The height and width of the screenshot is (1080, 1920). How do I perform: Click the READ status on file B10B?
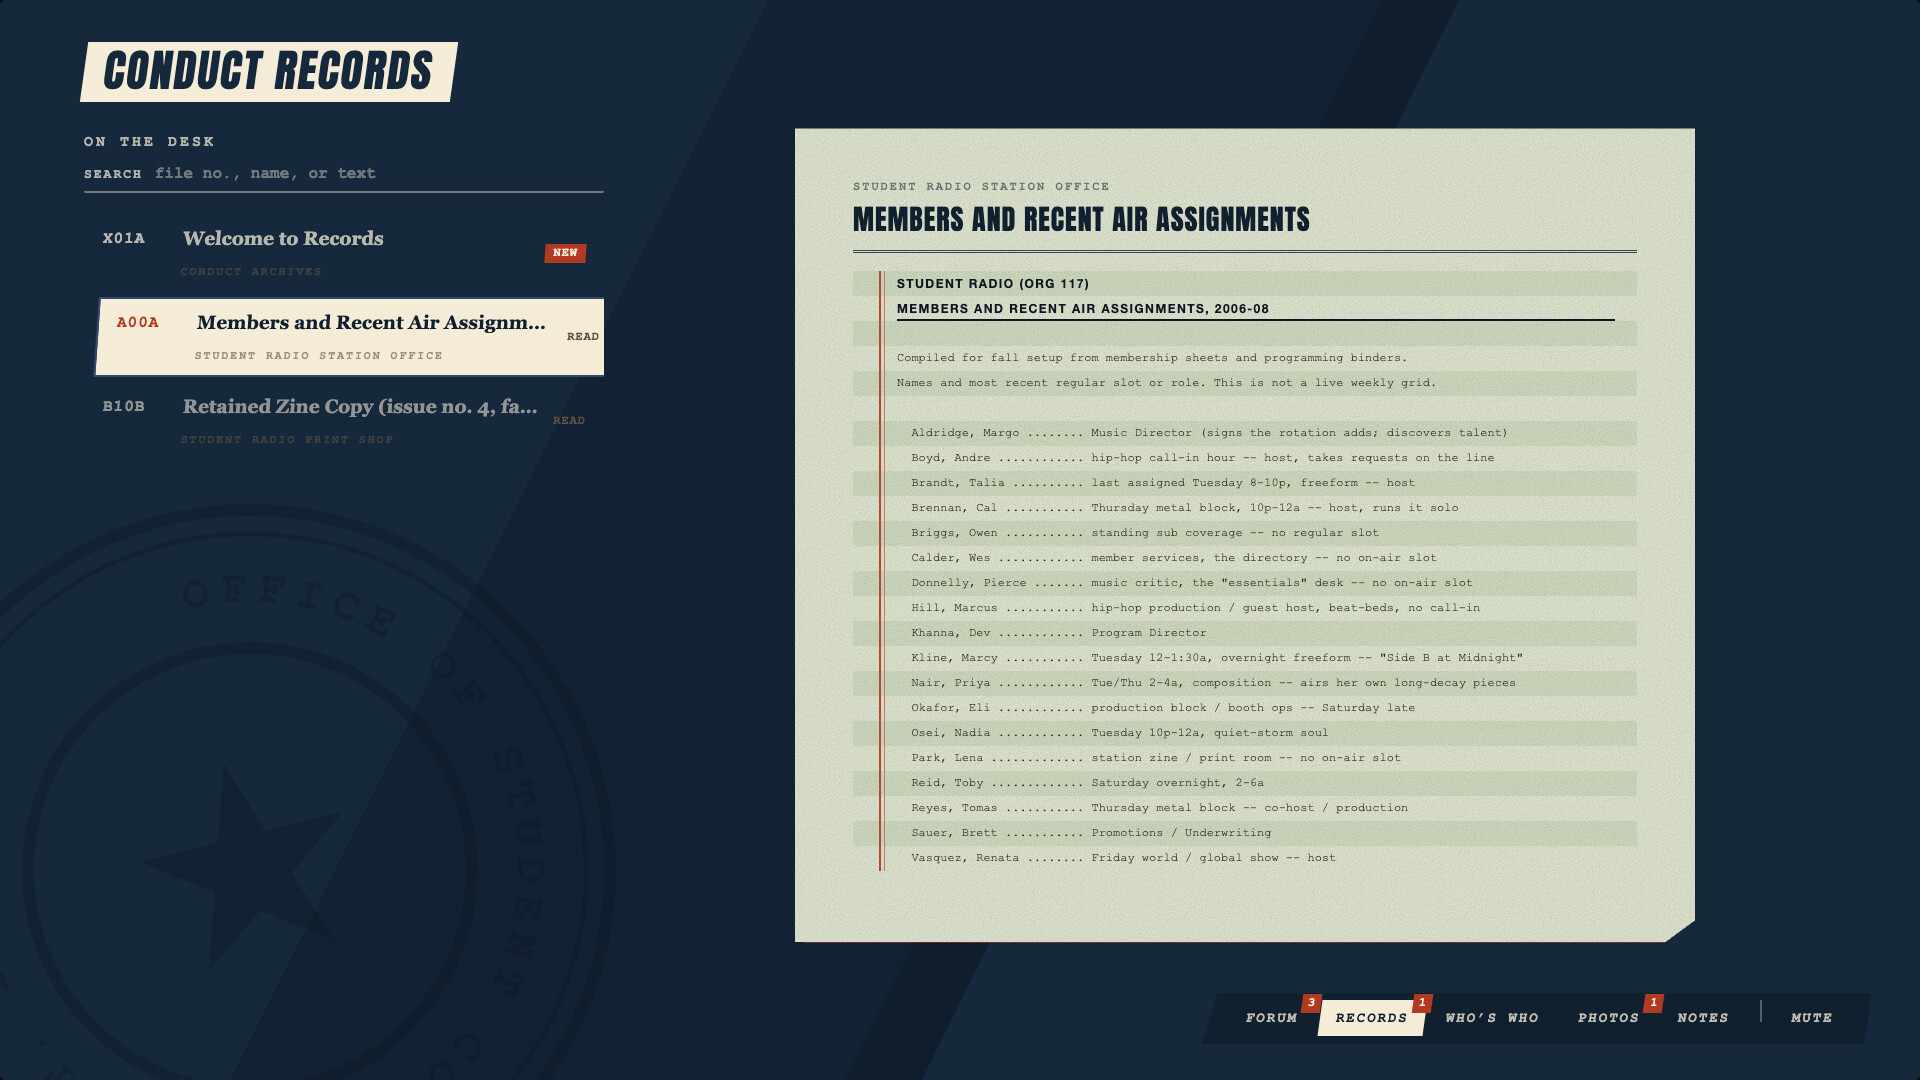point(569,421)
